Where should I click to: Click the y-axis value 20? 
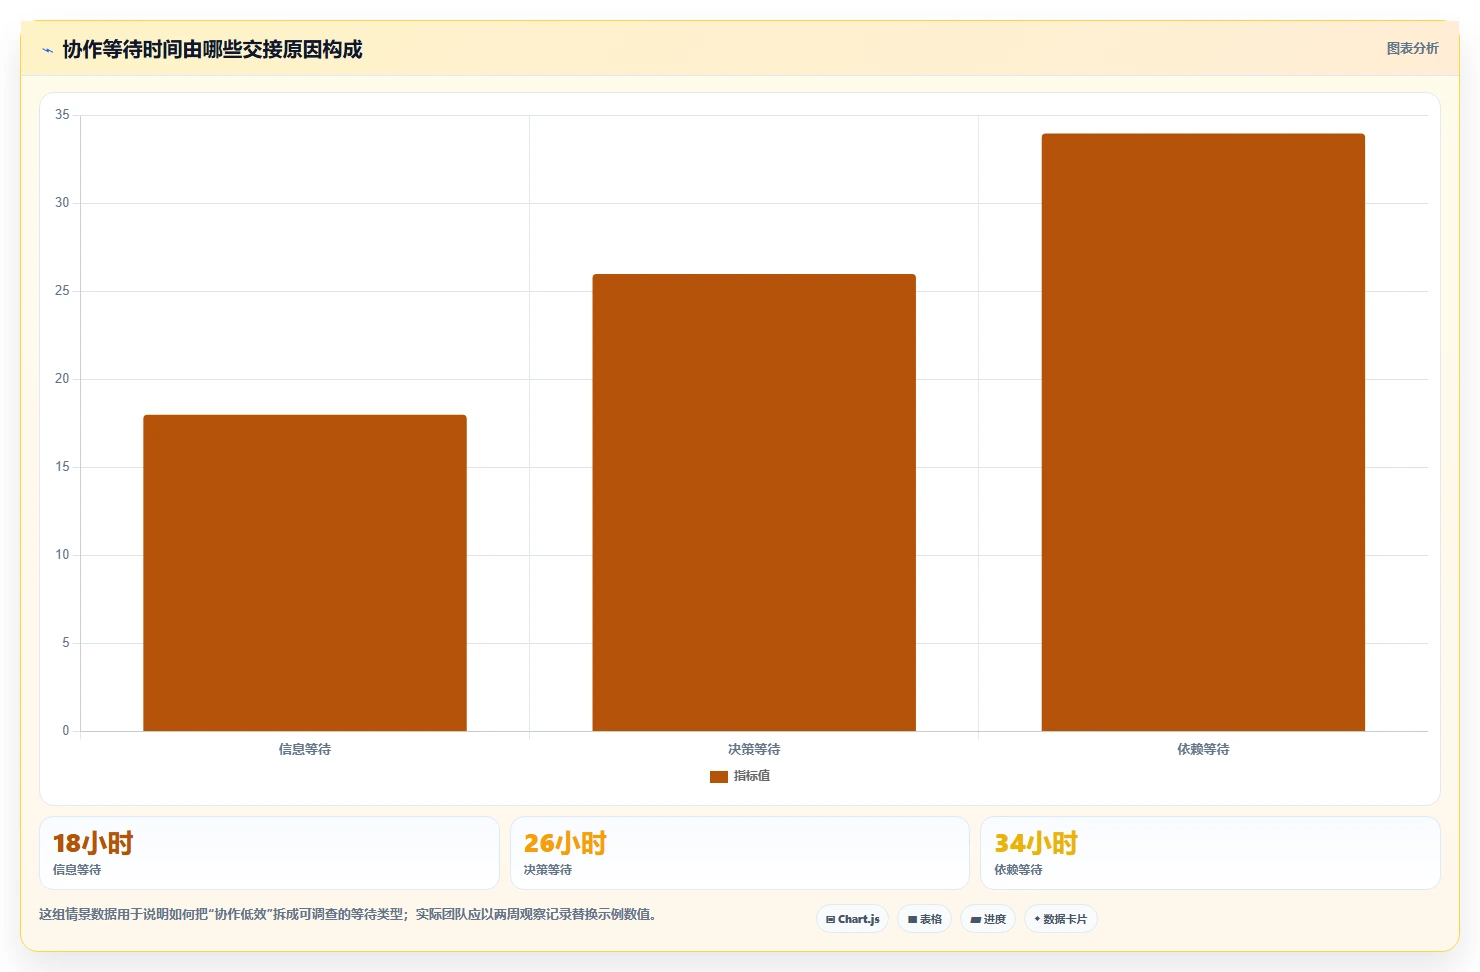(x=63, y=379)
